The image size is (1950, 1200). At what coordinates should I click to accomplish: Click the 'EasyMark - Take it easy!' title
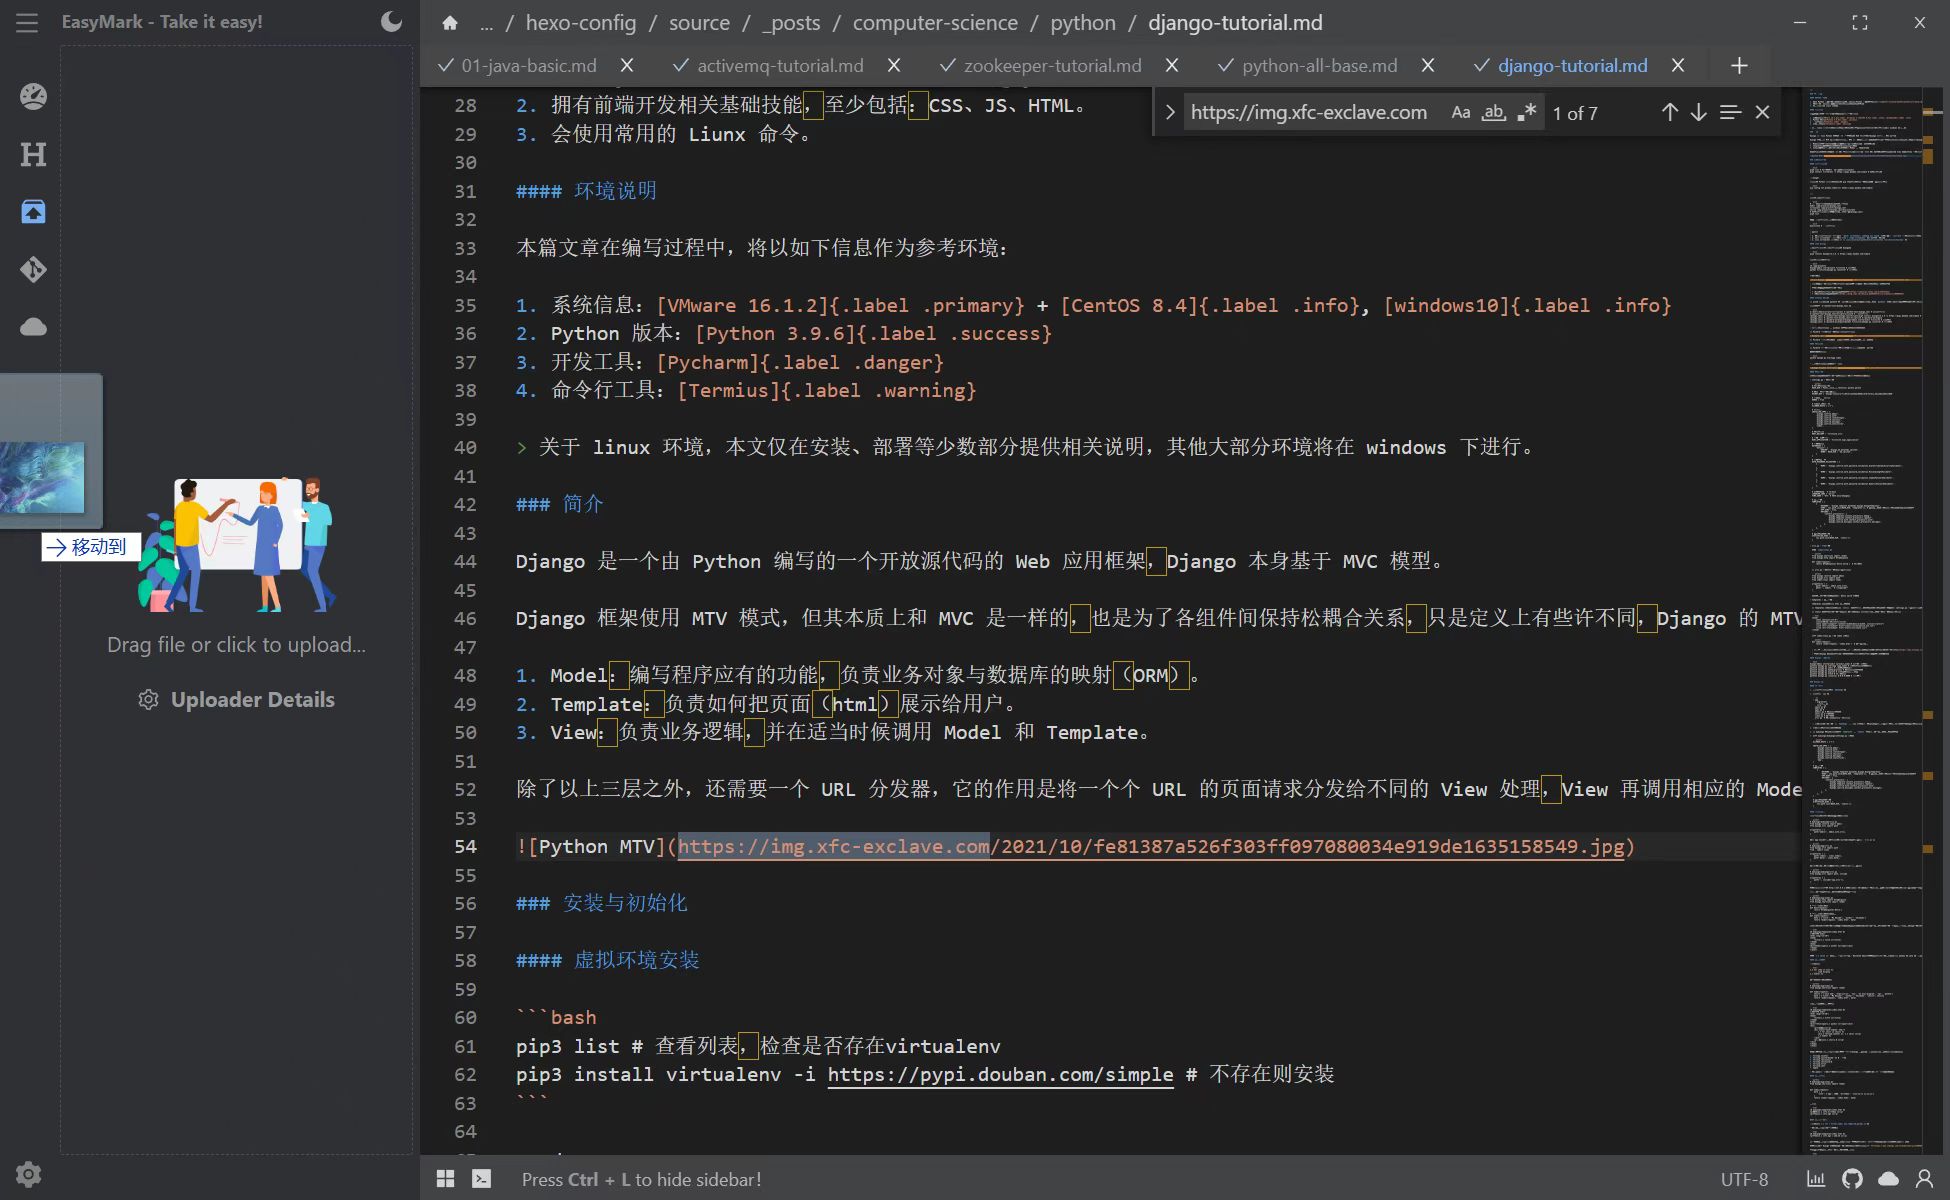point(162,21)
